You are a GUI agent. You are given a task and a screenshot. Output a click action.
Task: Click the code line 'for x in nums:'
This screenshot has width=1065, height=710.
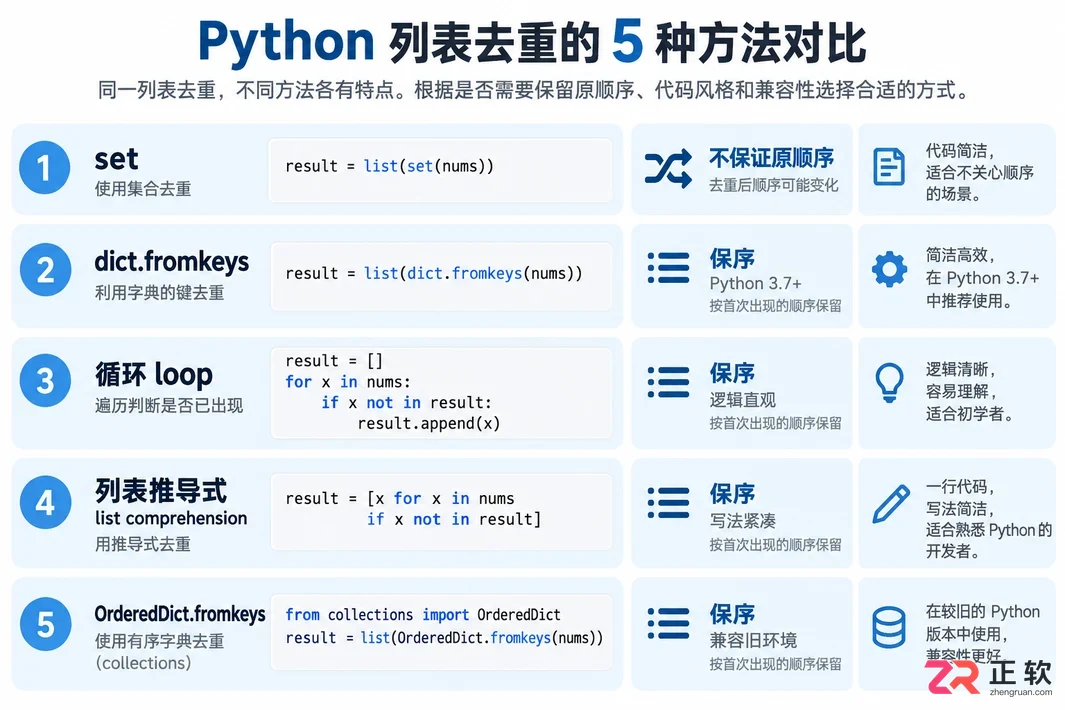pos(348,382)
